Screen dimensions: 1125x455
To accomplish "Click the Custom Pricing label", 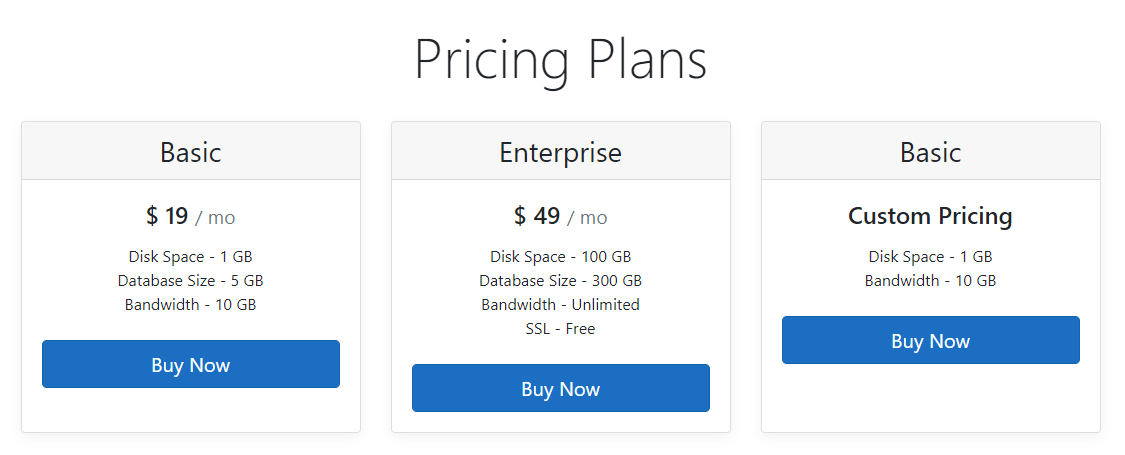I will point(931,216).
